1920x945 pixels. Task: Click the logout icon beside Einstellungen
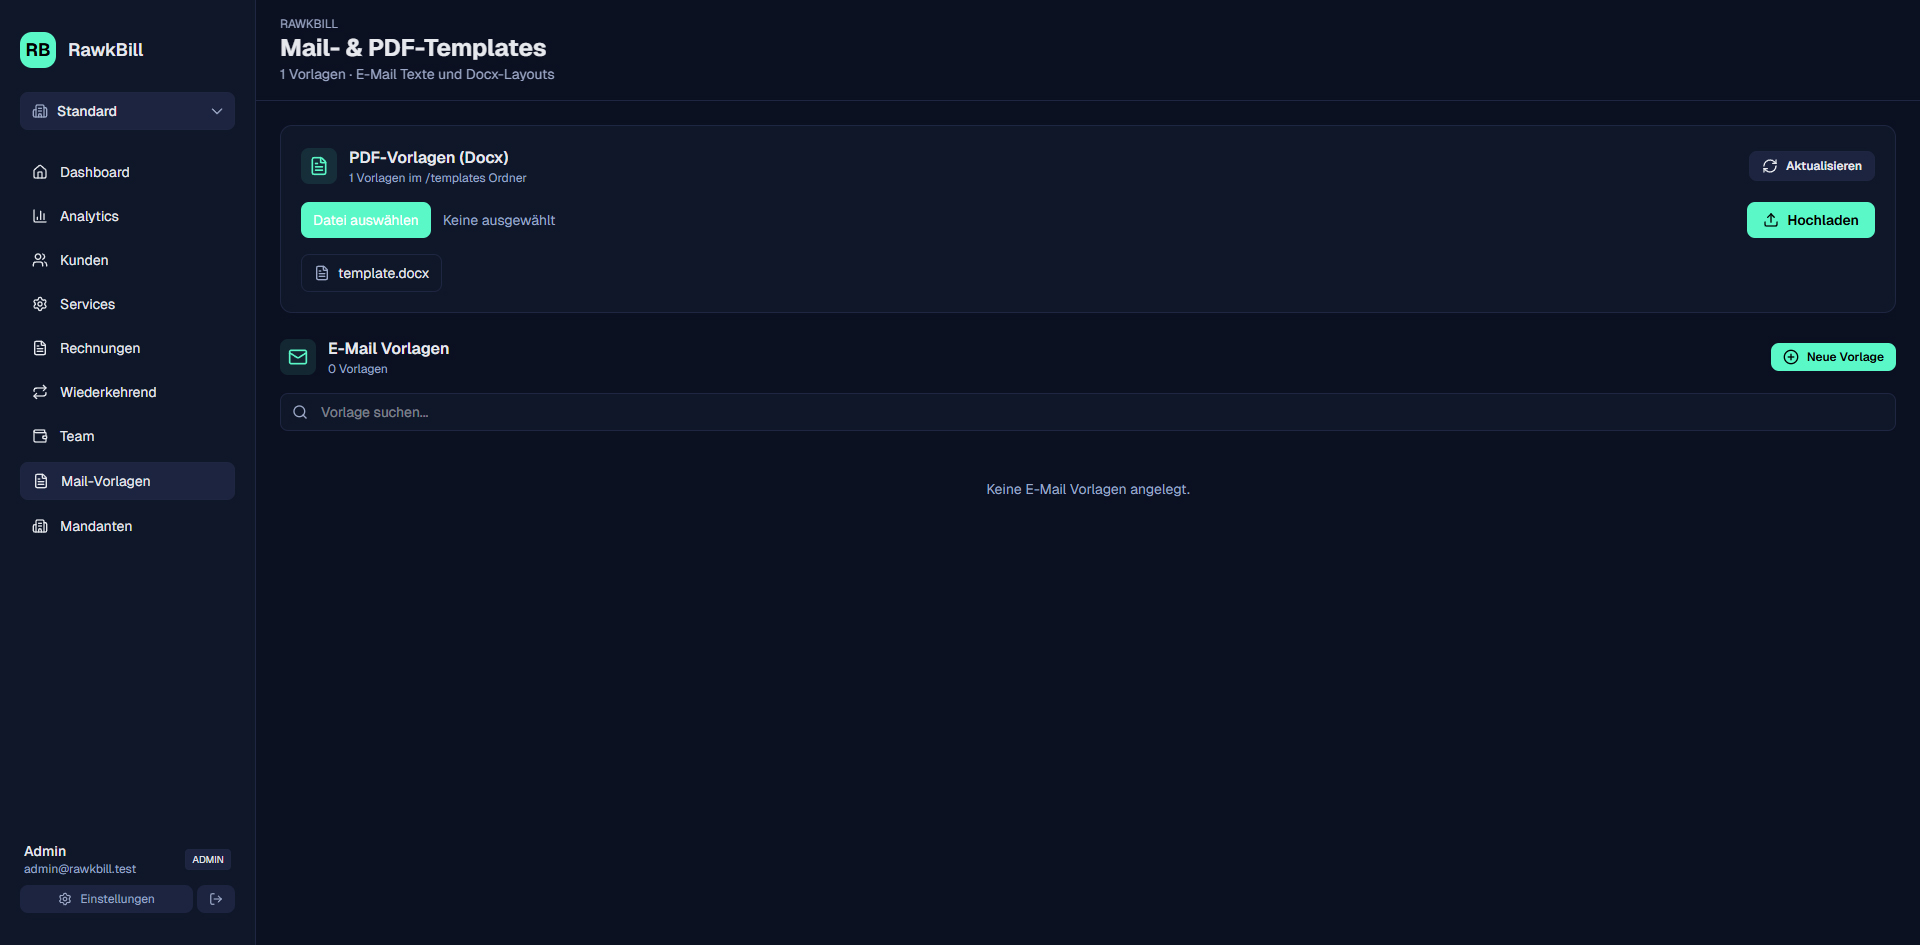(x=216, y=899)
